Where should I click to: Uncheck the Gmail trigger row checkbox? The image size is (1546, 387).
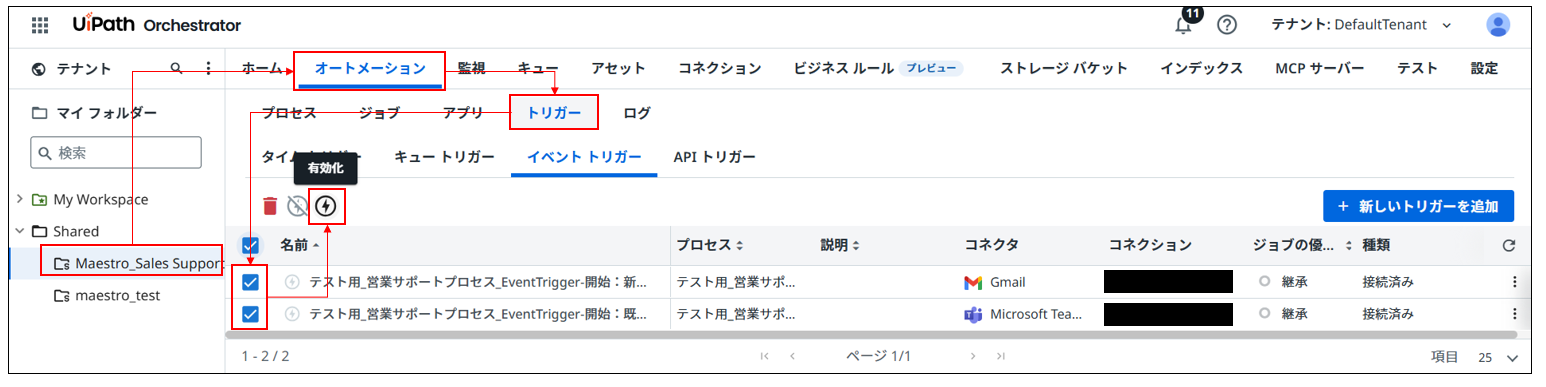(251, 282)
